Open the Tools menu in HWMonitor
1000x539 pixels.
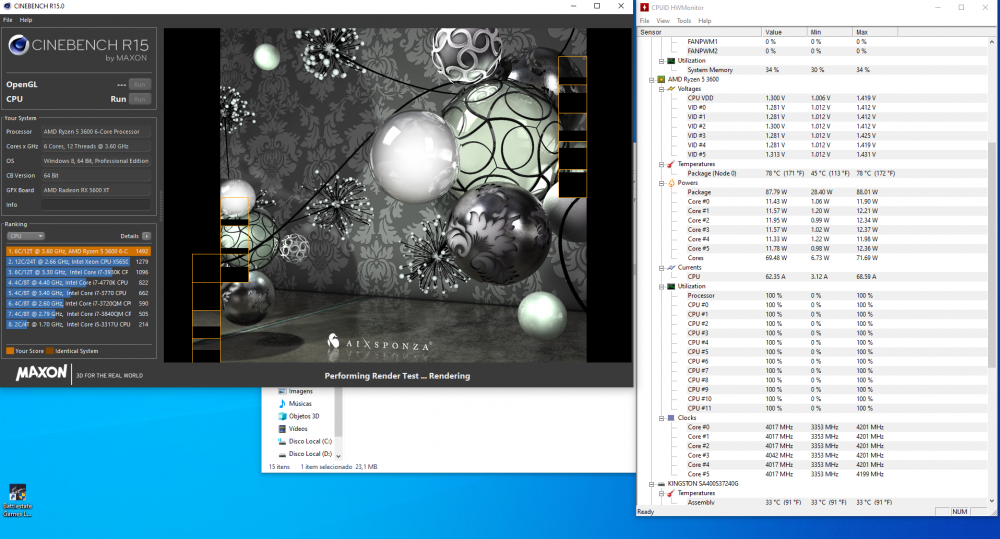pos(684,20)
